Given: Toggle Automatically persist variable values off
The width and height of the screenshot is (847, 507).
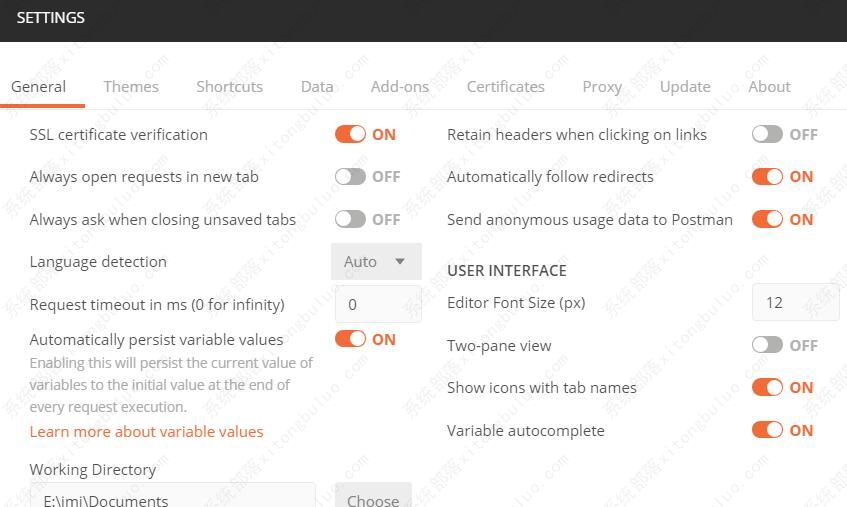Looking at the screenshot, I should pyautogui.click(x=350, y=339).
